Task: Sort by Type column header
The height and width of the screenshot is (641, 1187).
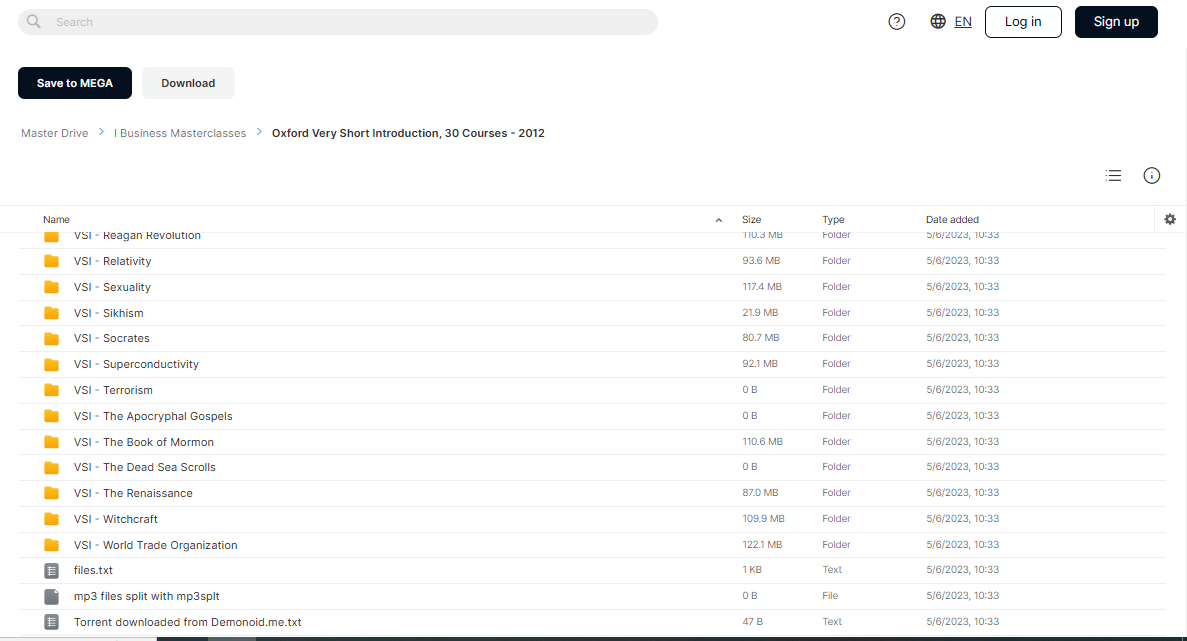Action: [833, 219]
